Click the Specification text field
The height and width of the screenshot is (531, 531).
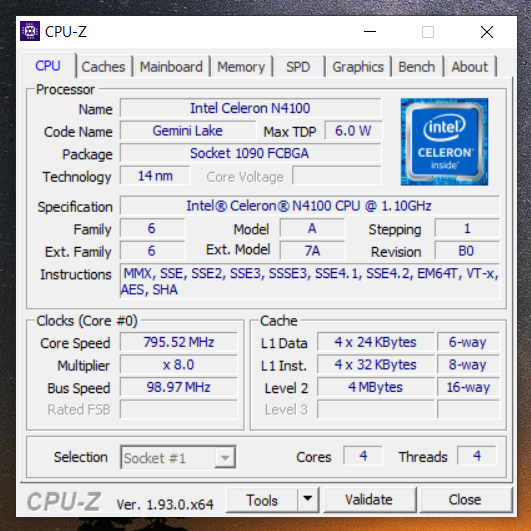pos(310,206)
